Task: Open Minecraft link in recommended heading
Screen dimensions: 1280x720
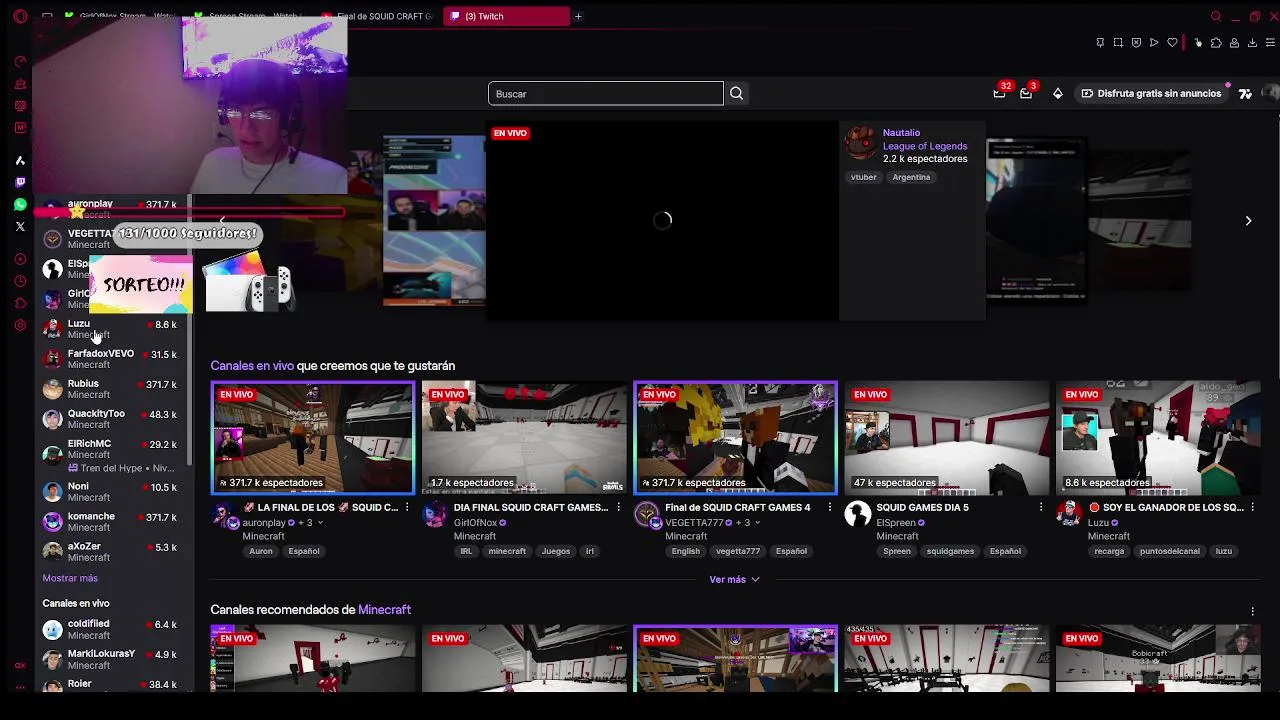Action: [x=384, y=610]
